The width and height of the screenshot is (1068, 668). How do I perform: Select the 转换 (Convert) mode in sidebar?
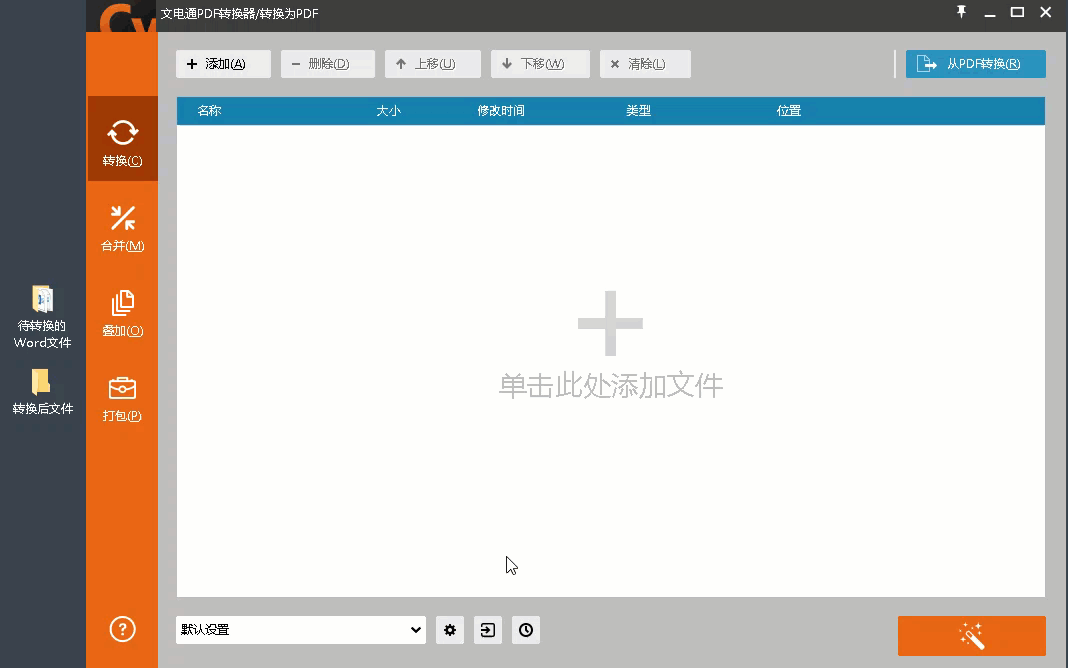pos(122,140)
